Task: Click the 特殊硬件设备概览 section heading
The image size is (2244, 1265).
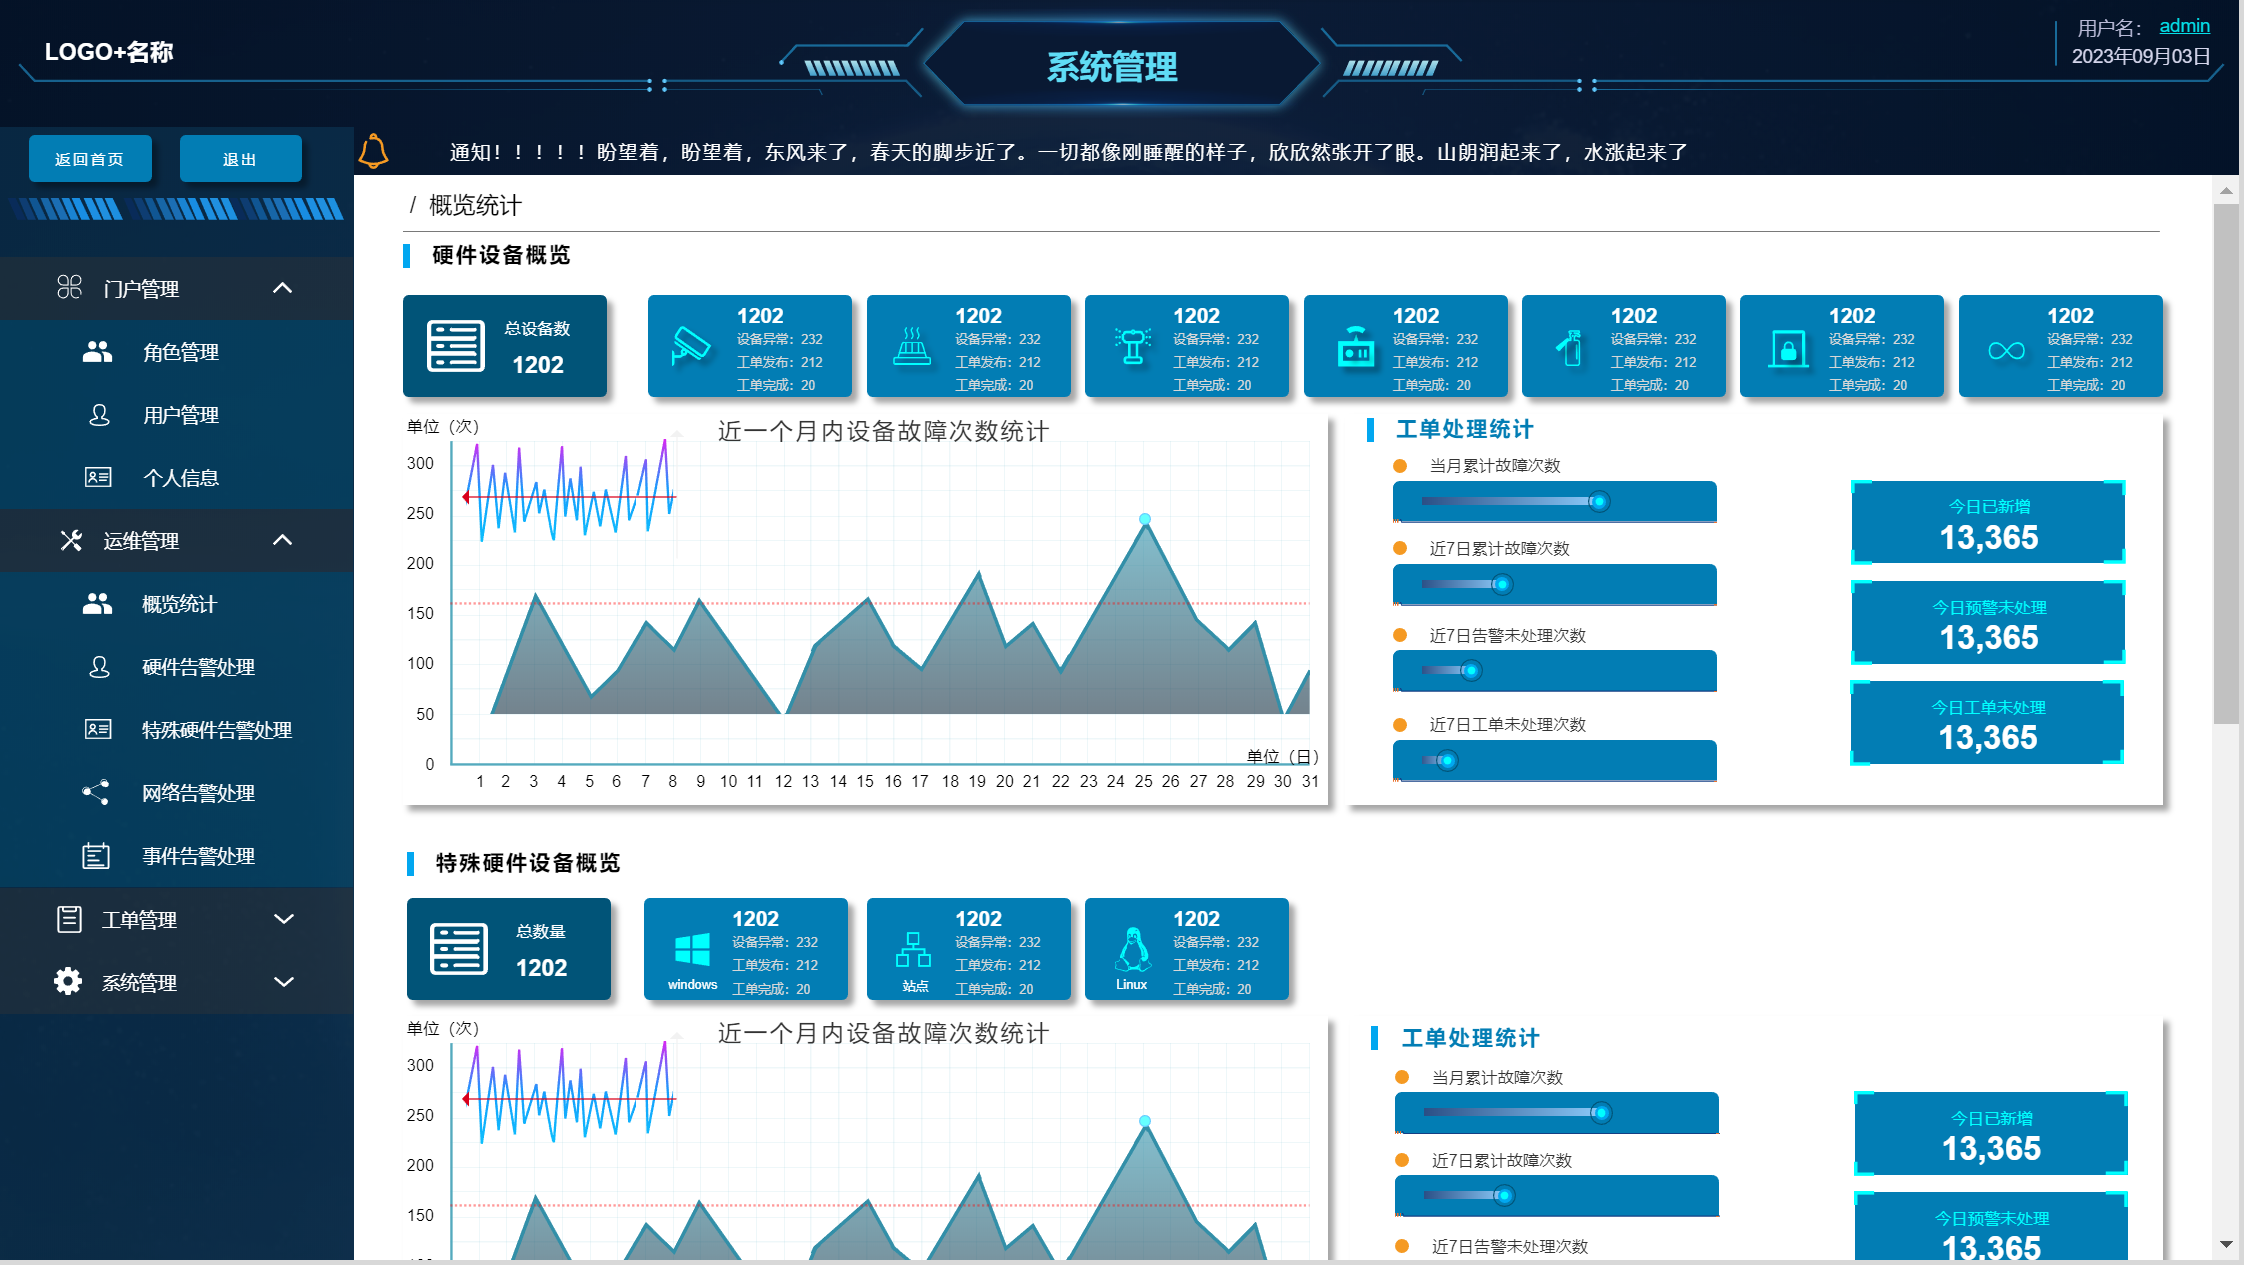Action: (x=528, y=863)
